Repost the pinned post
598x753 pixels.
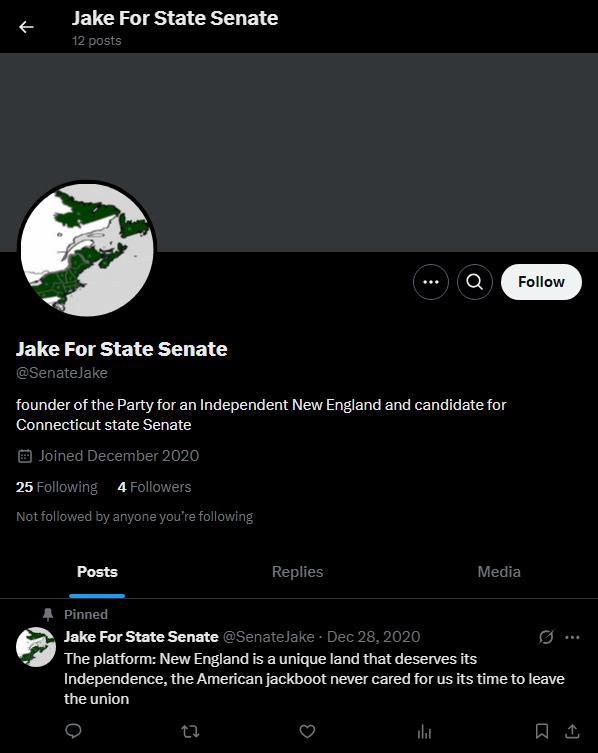[x=190, y=731]
